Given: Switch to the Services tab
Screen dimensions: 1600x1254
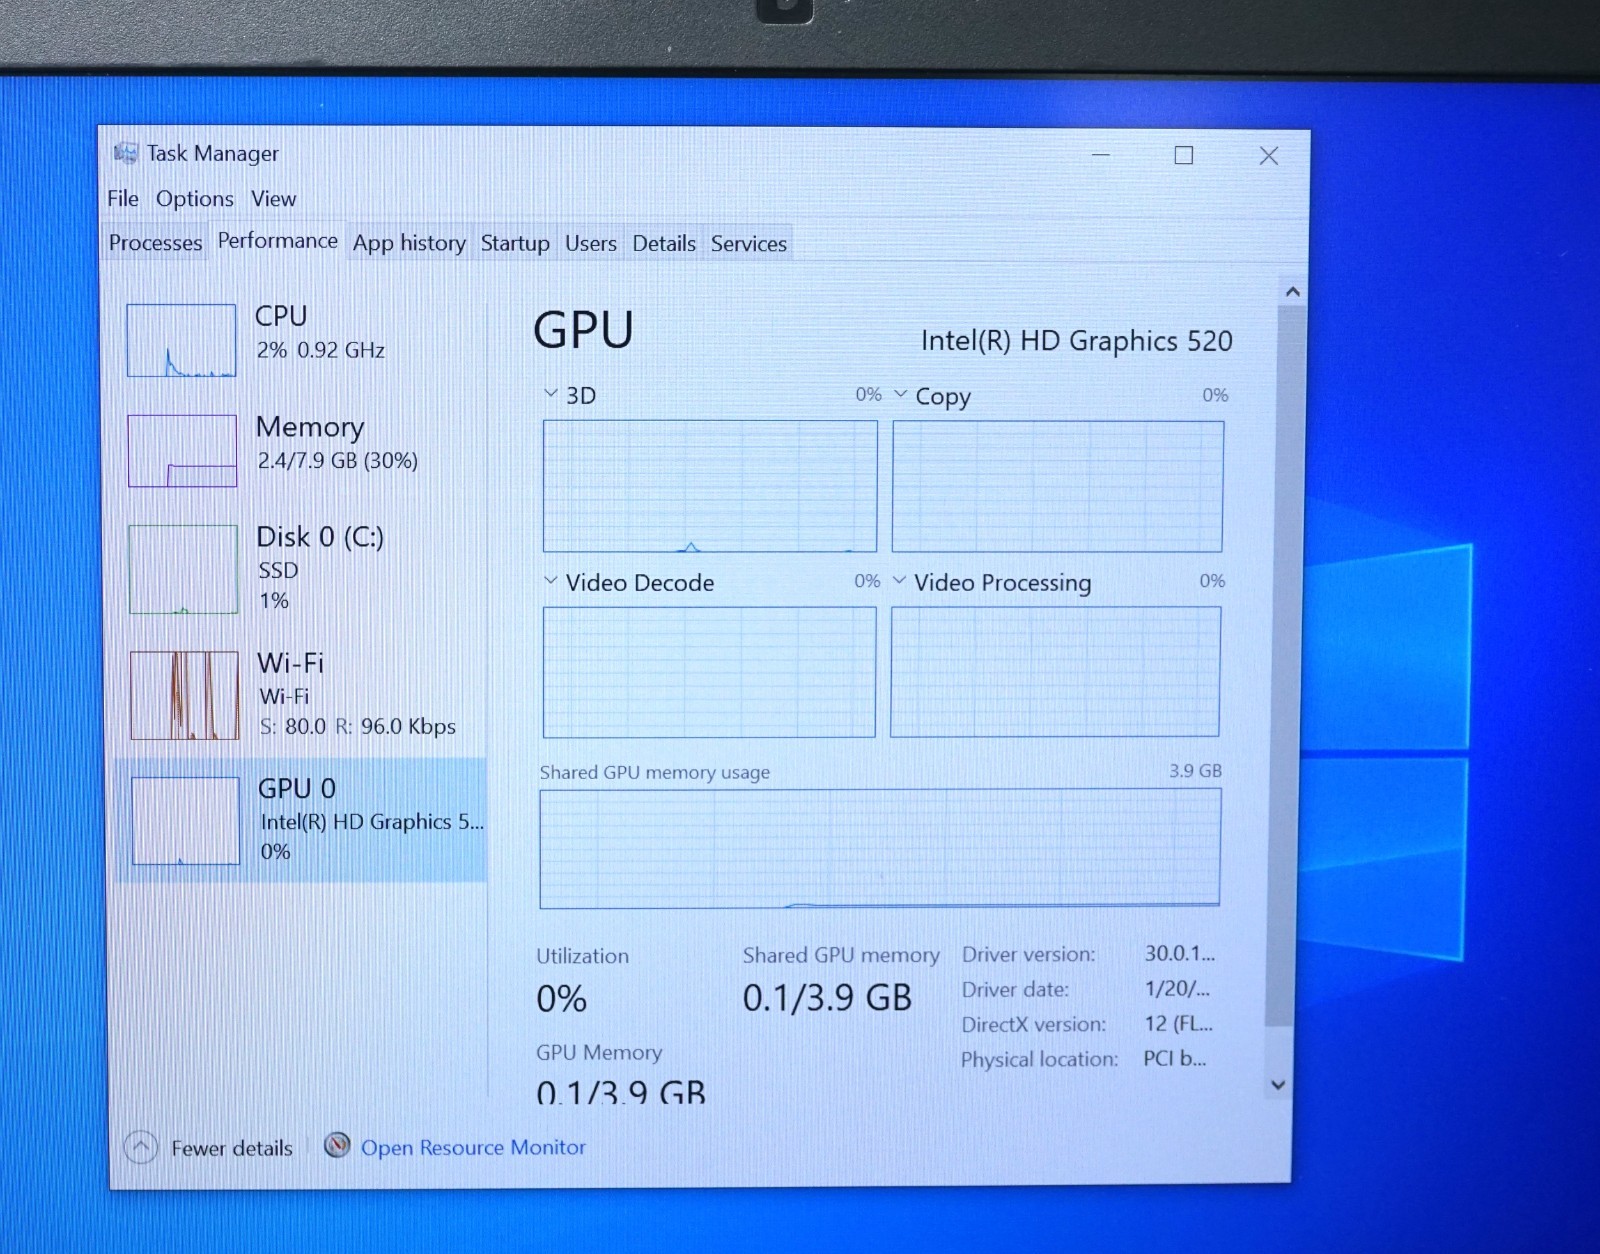Looking at the screenshot, I should (x=748, y=243).
